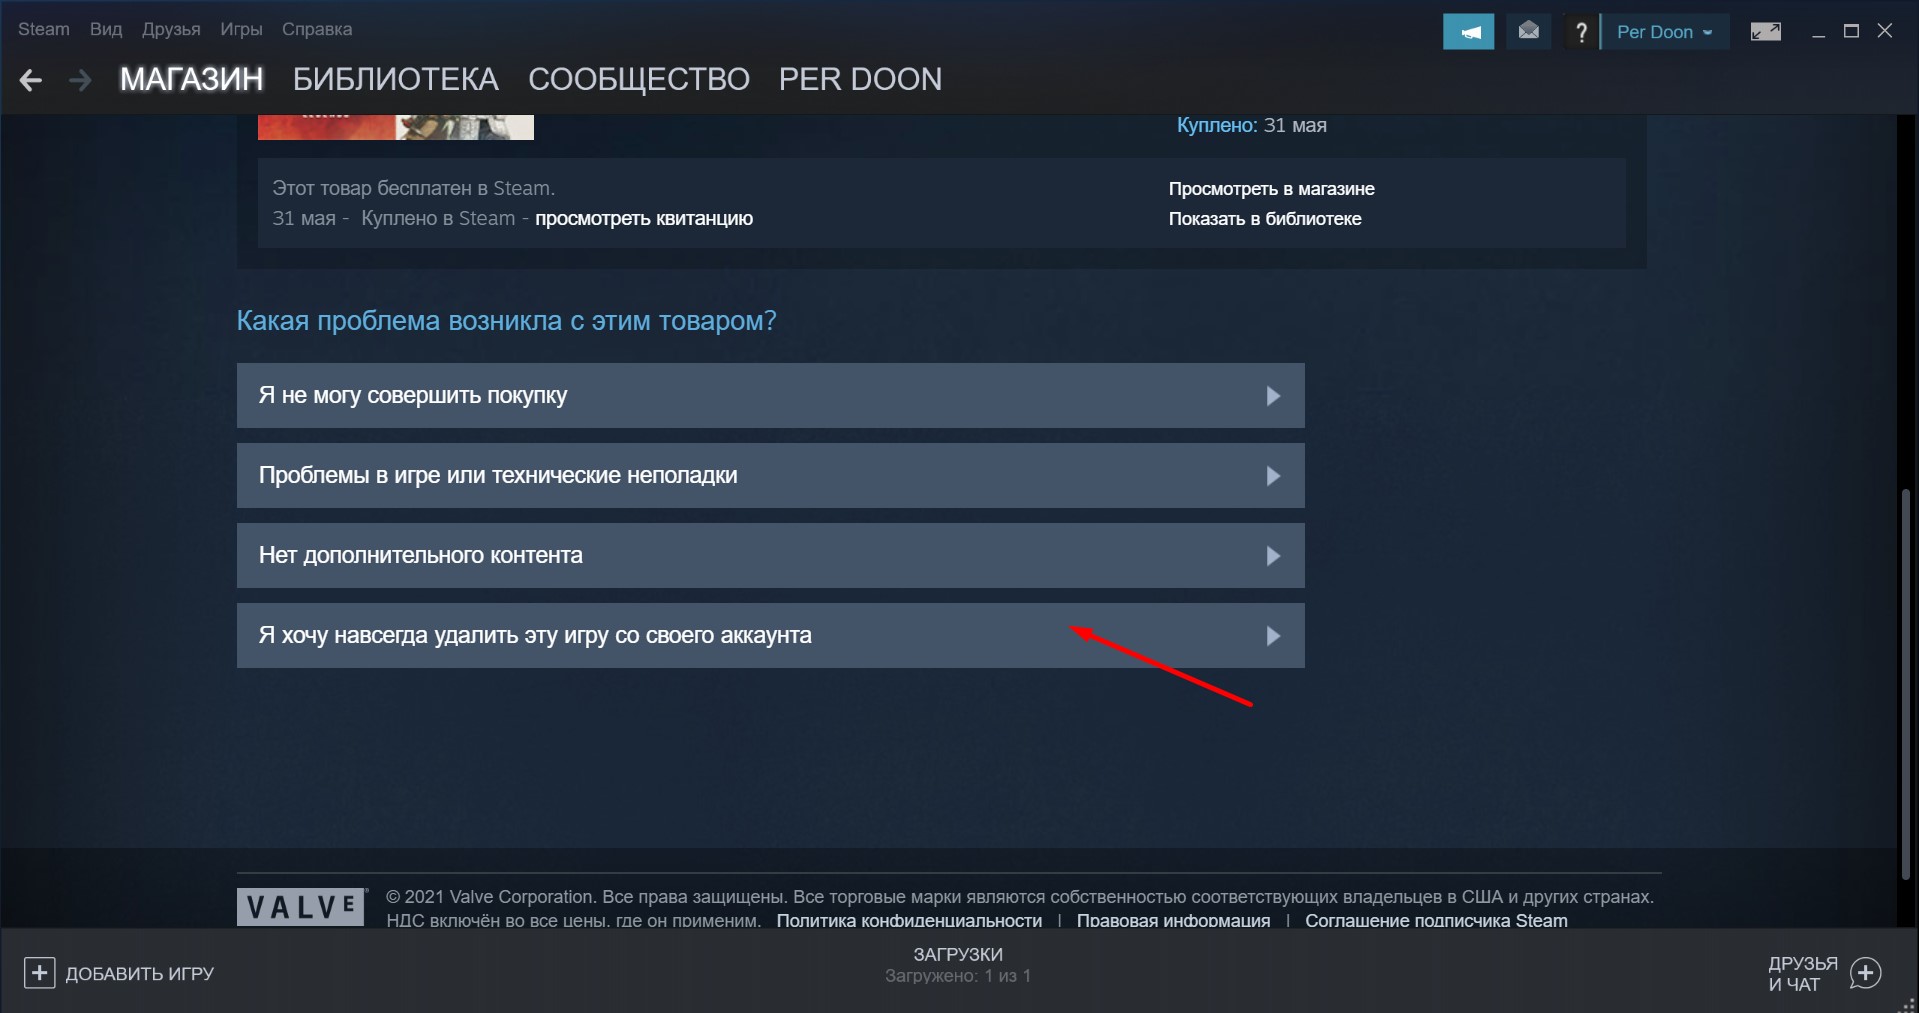Click the forward navigation arrow
Screen dimensions: 1919x1013
click(x=80, y=80)
